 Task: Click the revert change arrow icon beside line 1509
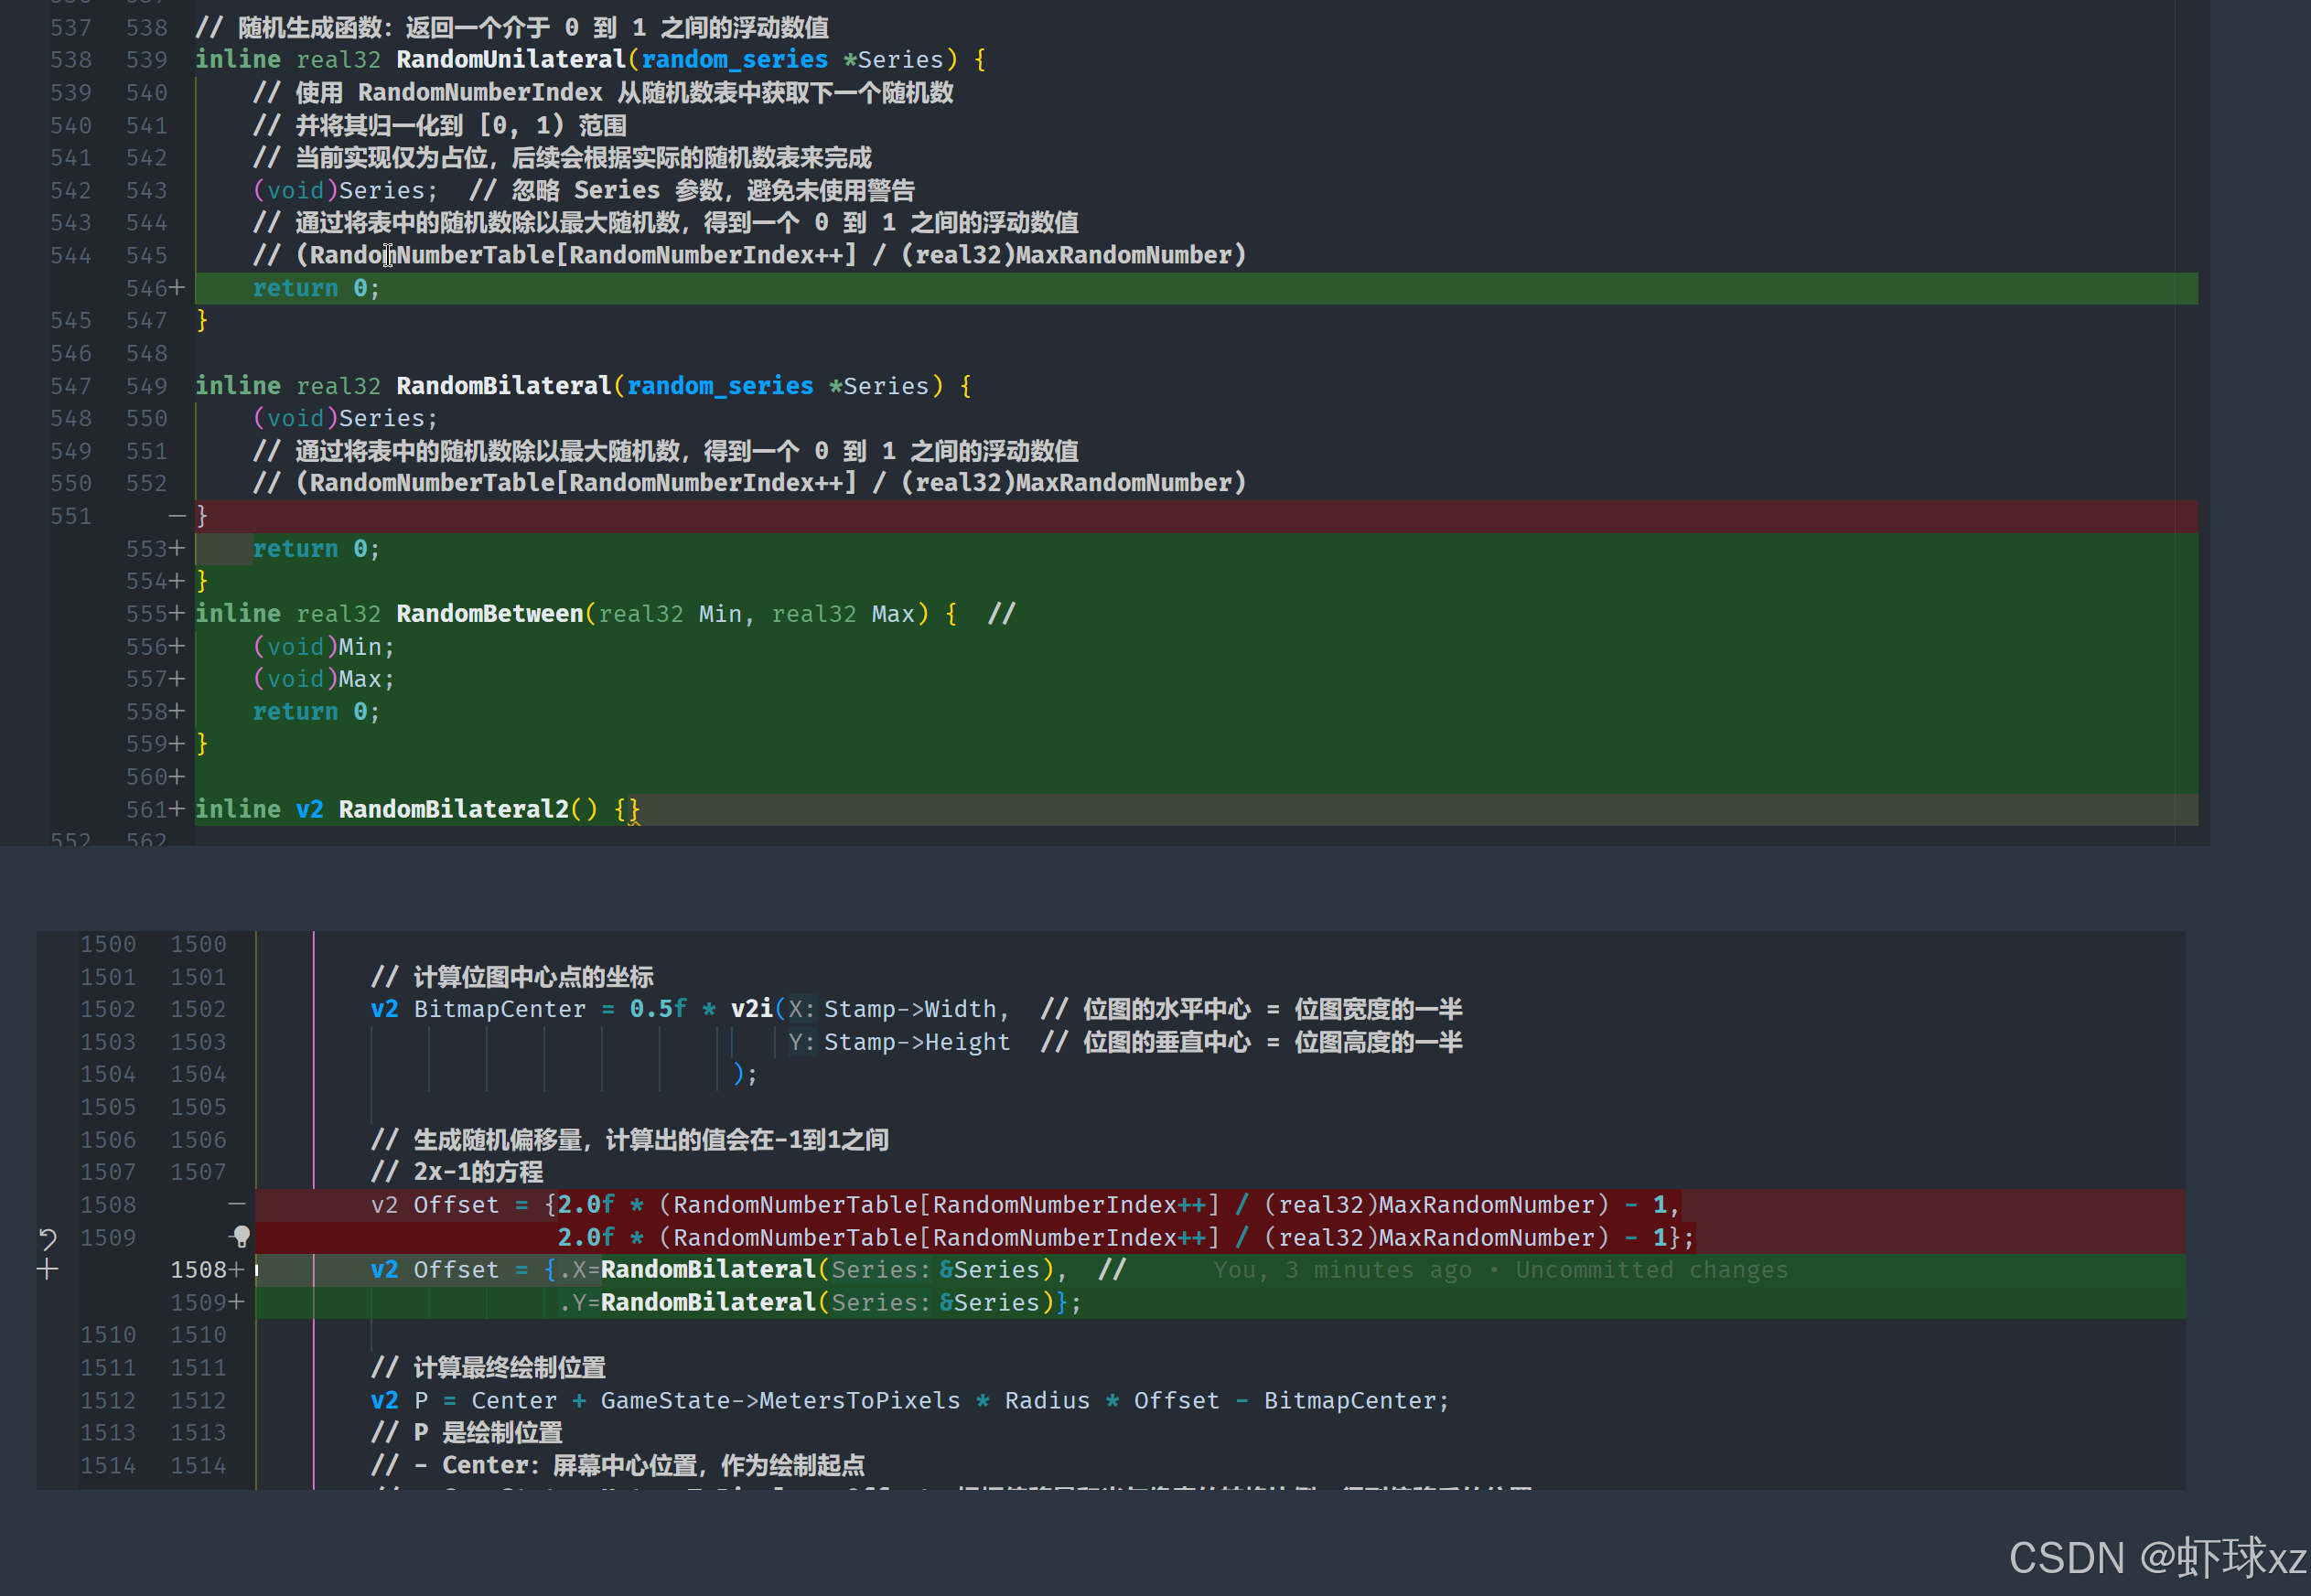[x=47, y=1239]
